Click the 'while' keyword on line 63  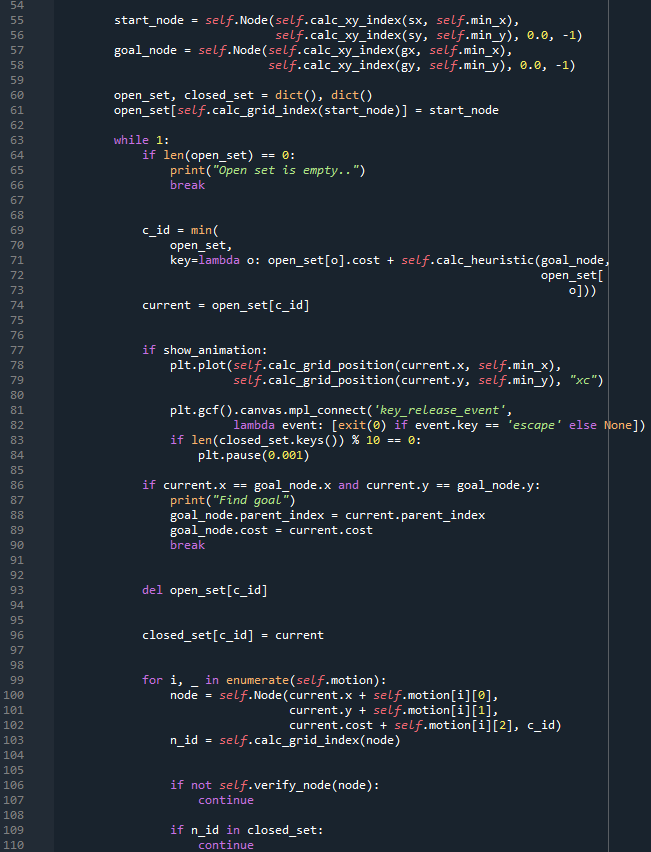131,140
